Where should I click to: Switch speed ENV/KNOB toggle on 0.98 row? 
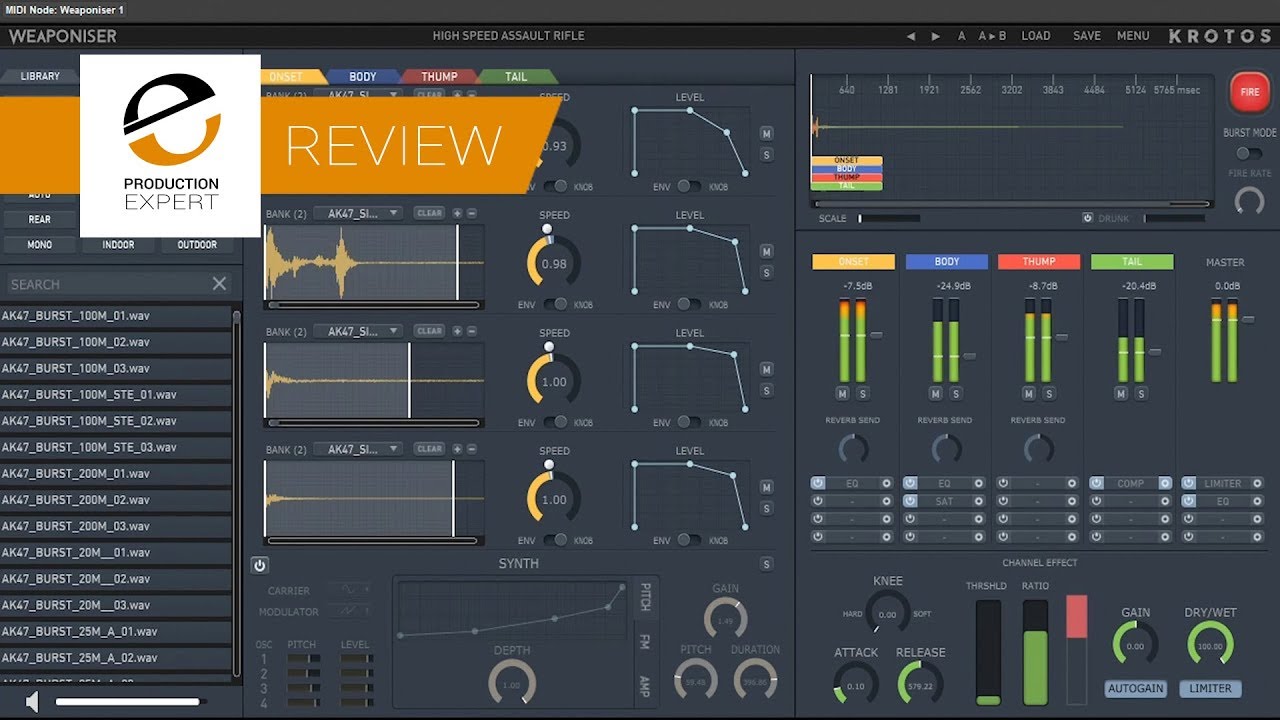tap(555, 304)
